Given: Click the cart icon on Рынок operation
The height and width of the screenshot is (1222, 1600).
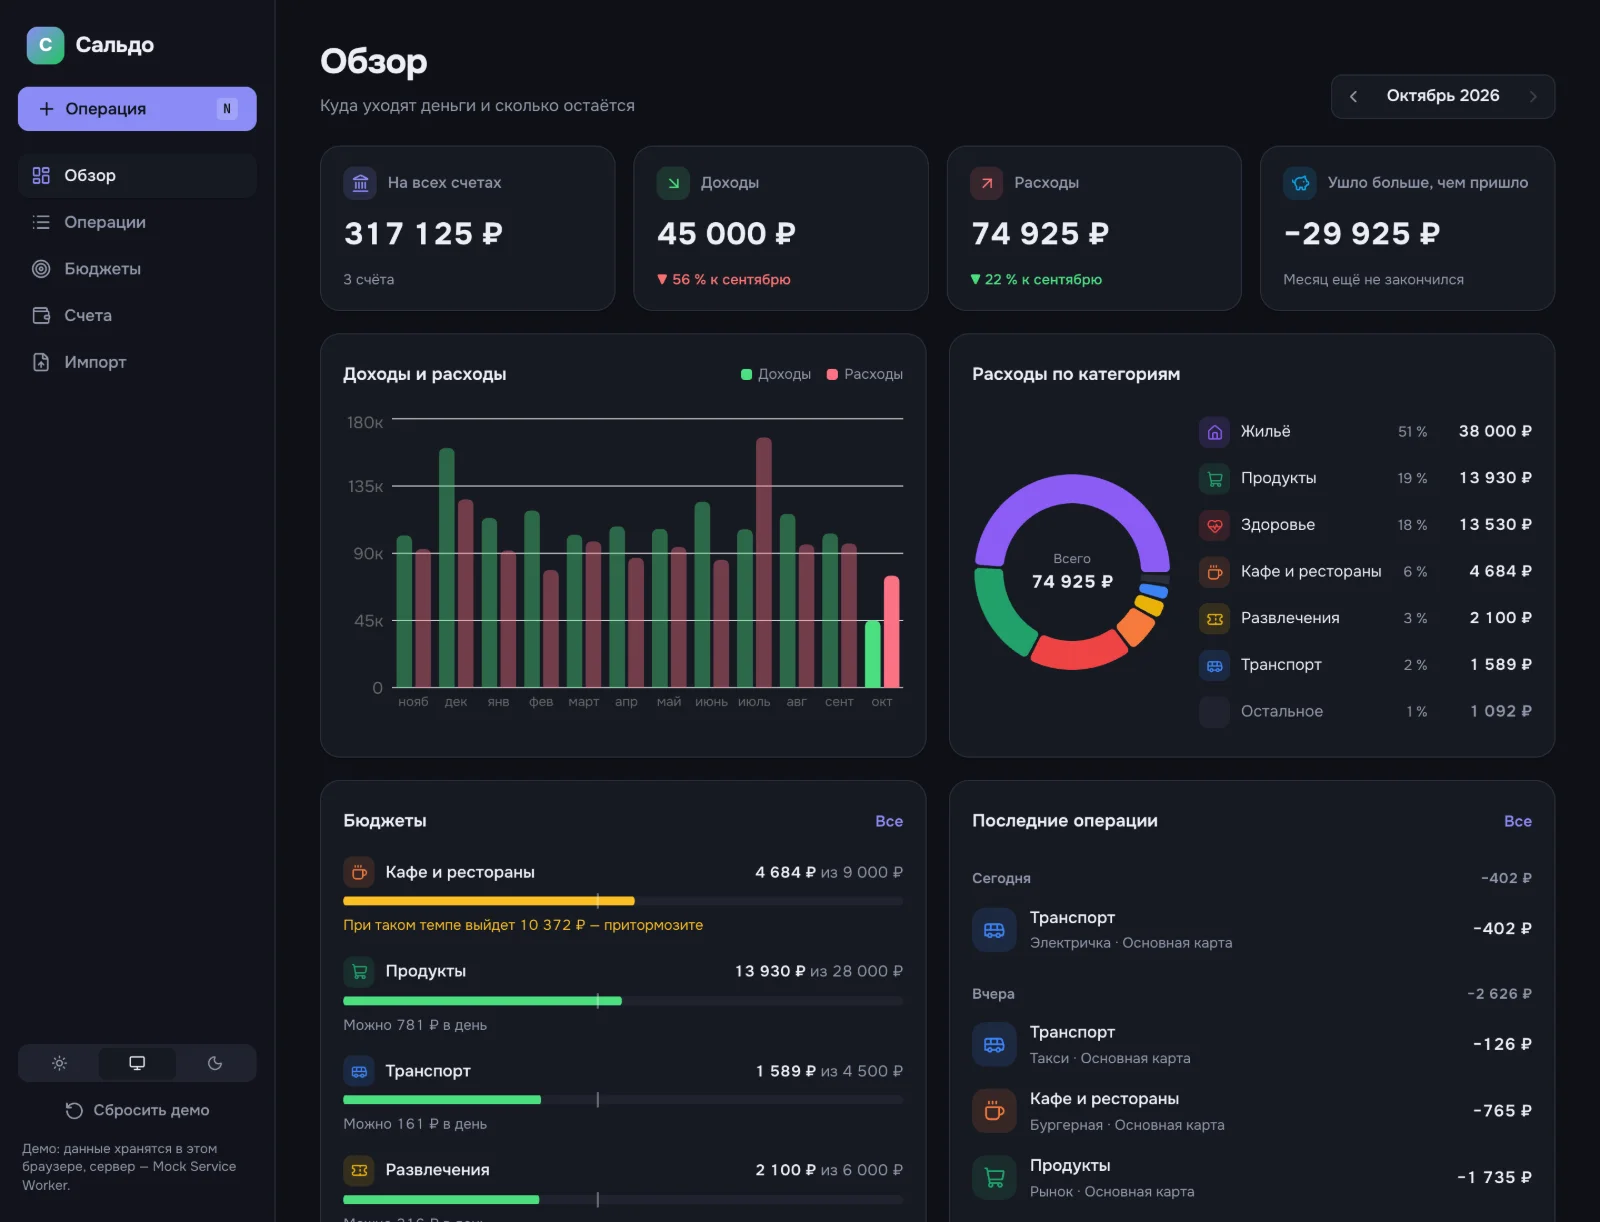Looking at the screenshot, I should pyautogui.click(x=994, y=1178).
